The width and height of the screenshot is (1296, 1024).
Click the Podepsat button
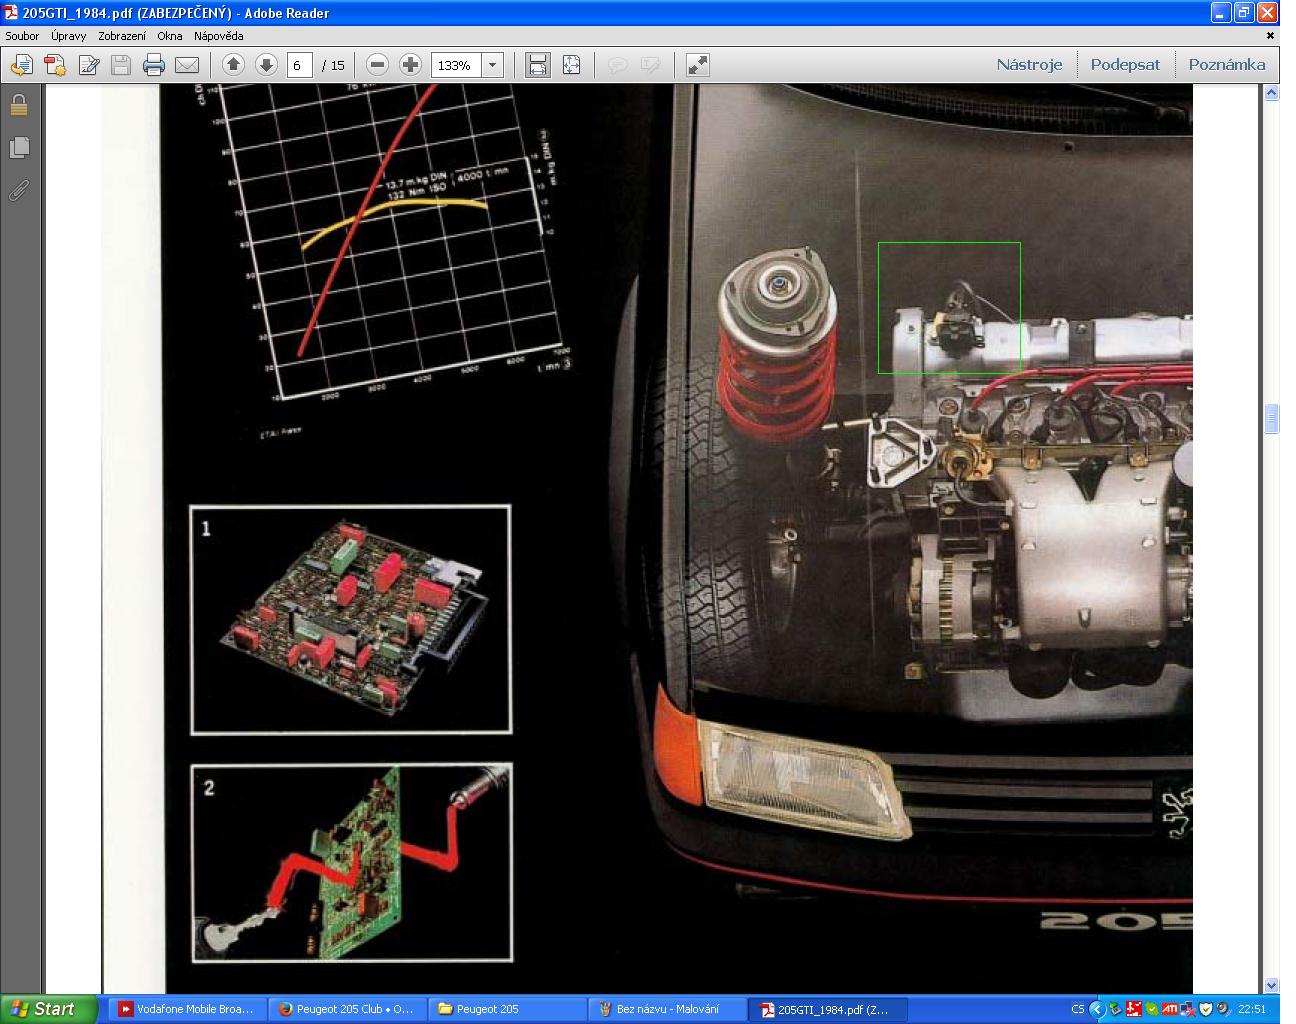pyautogui.click(x=1125, y=65)
